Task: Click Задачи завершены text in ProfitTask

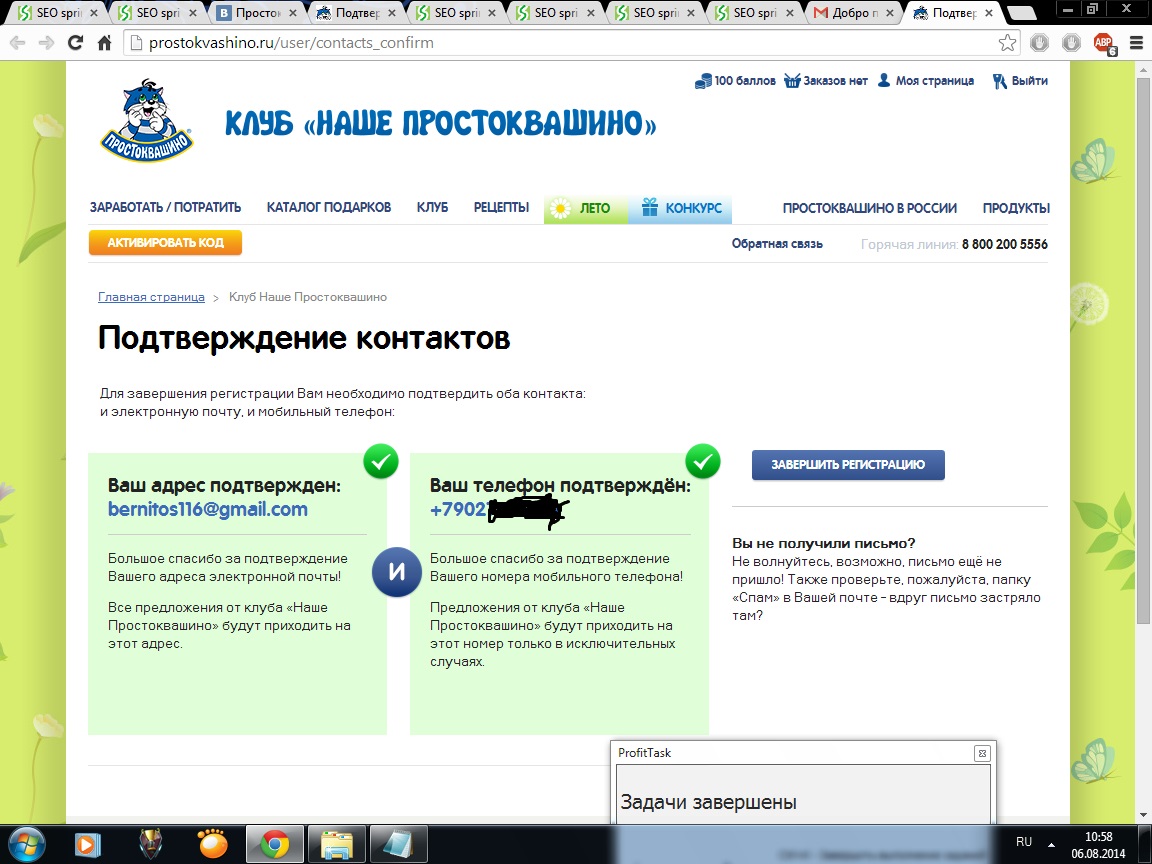Action: [x=708, y=802]
